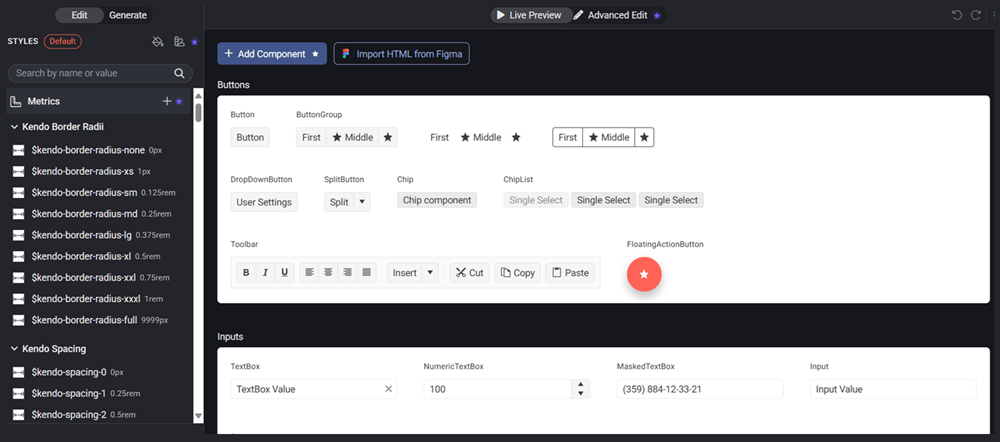Click the NumericTextBox 100 field
This screenshot has width=1000, height=442.
pyautogui.click(x=497, y=389)
